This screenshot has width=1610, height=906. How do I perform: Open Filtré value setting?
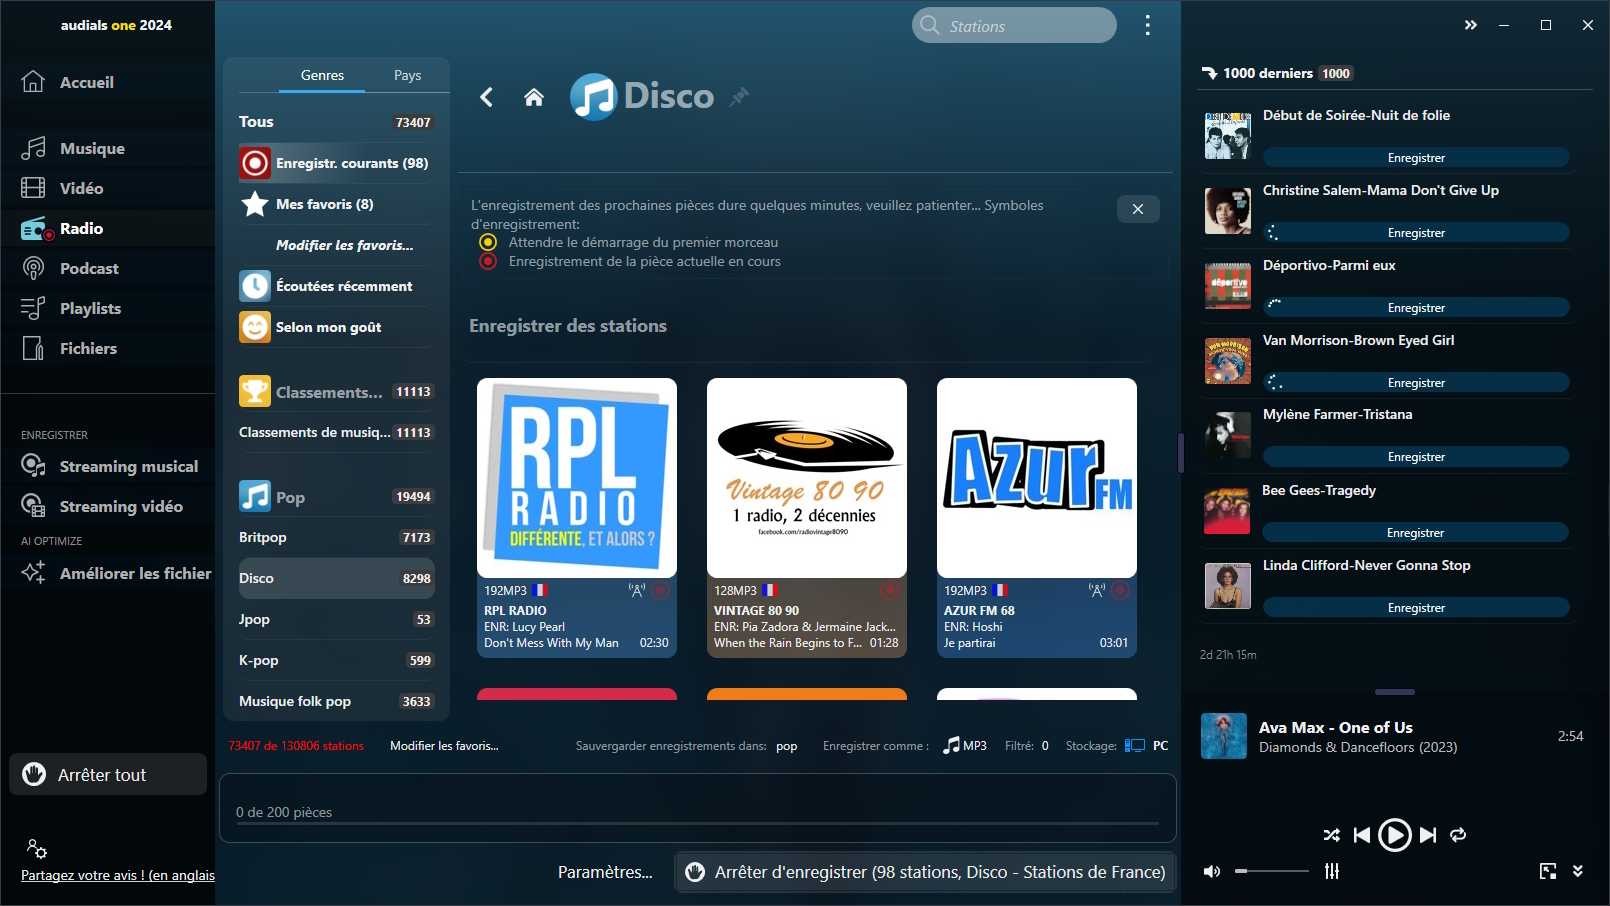1045,746
